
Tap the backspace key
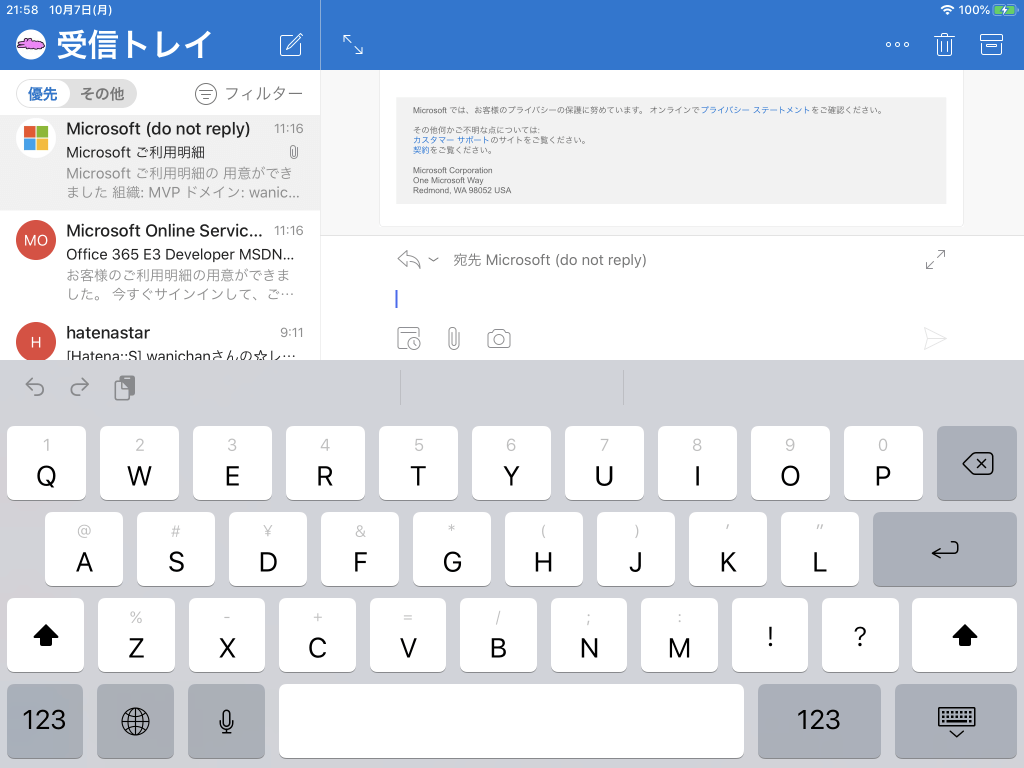point(976,463)
